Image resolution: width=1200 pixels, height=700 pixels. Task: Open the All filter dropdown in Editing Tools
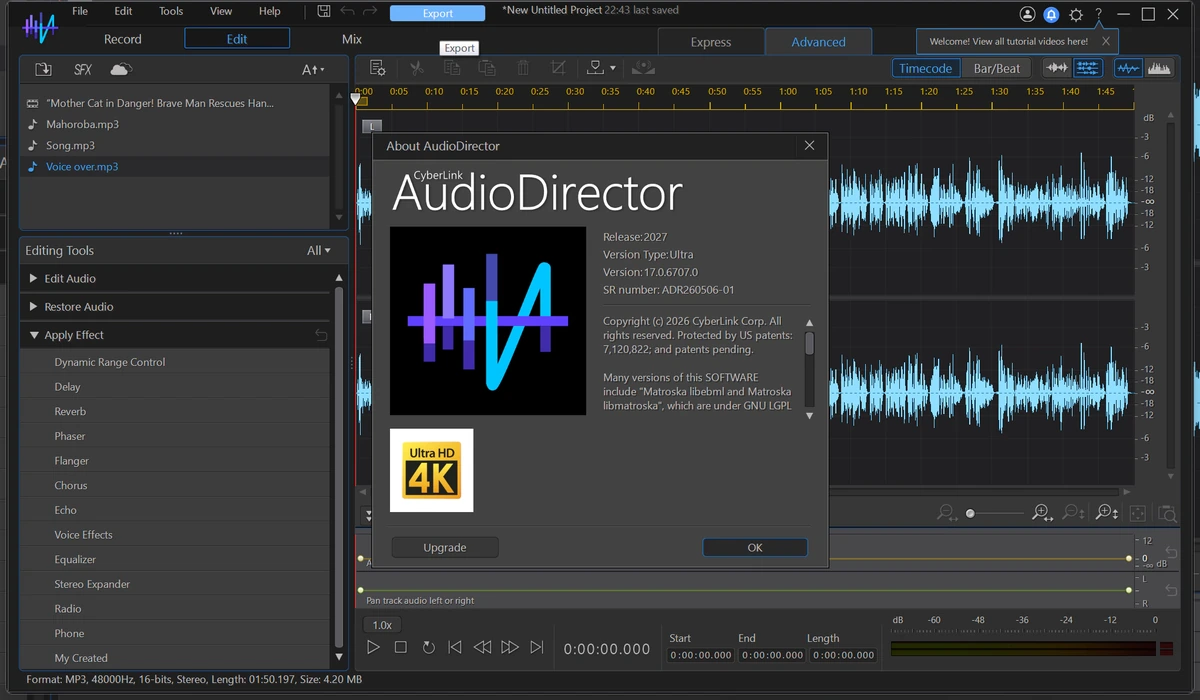coord(319,251)
